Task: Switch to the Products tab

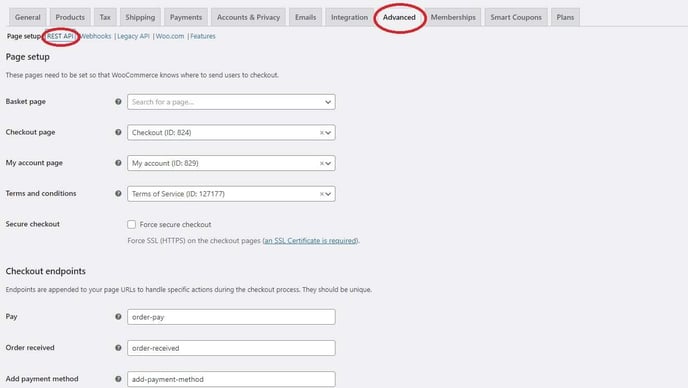Action: 70,17
